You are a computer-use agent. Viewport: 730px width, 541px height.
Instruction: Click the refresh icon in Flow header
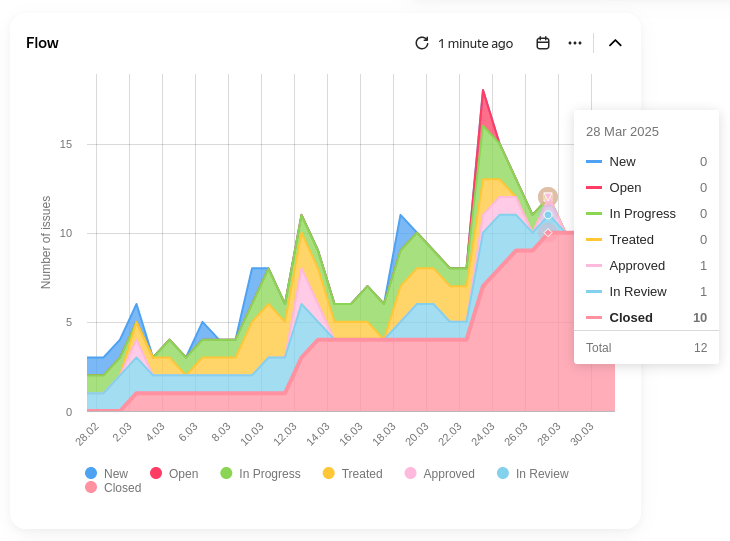[x=422, y=43]
